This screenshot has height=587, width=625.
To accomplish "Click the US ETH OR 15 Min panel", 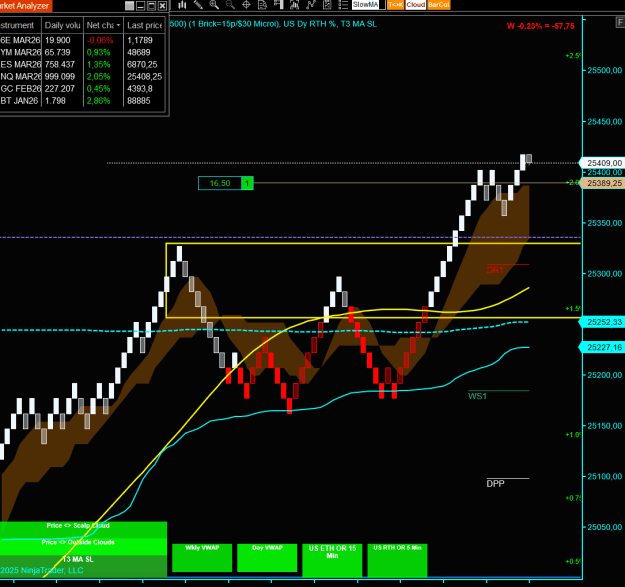I will pos(332,560).
